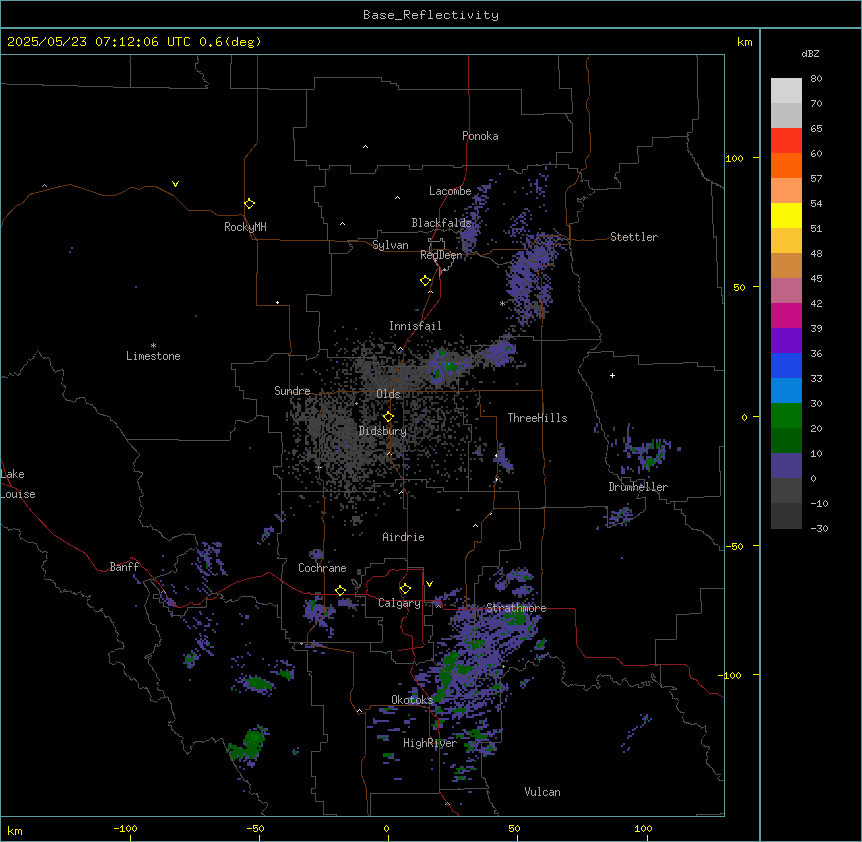The height and width of the screenshot is (842, 862).
Task: Click the Sundre city label
Action: (x=292, y=391)
